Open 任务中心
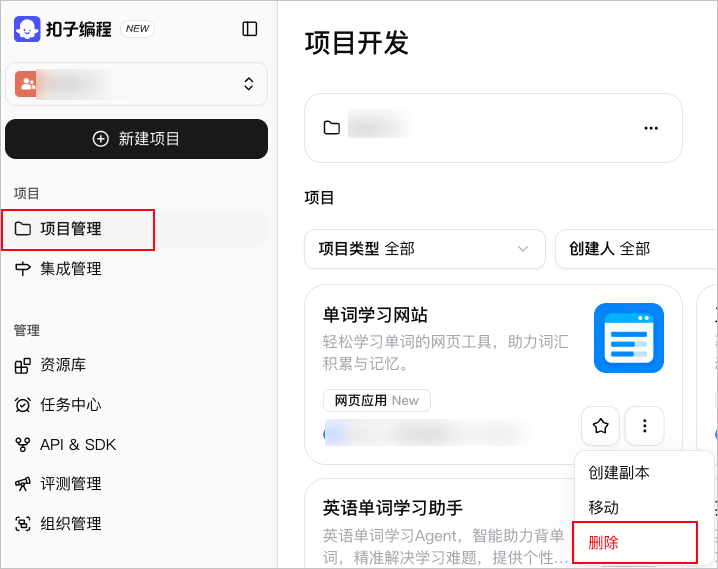The height and width of the screenshot is (569, 718). (136, 405)
